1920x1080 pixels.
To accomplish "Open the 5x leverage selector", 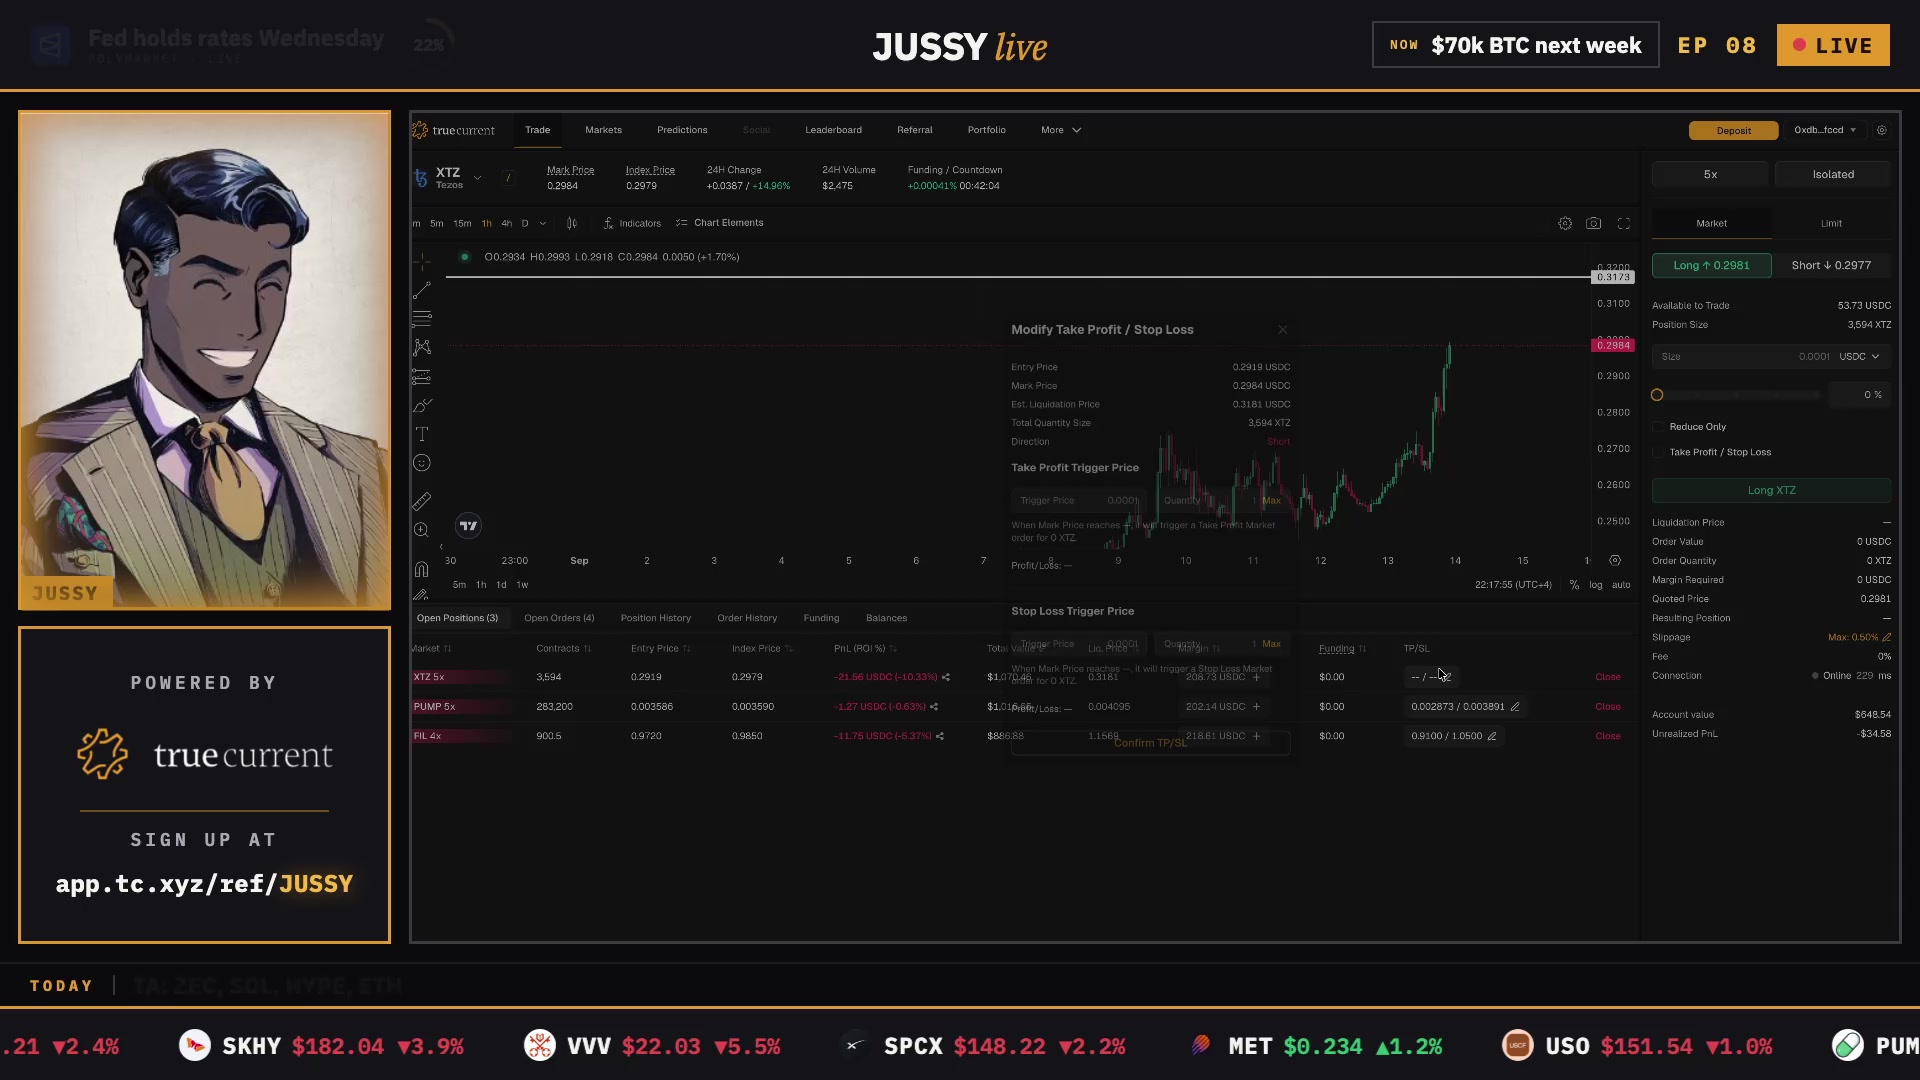I will [x=1710, y=174].
